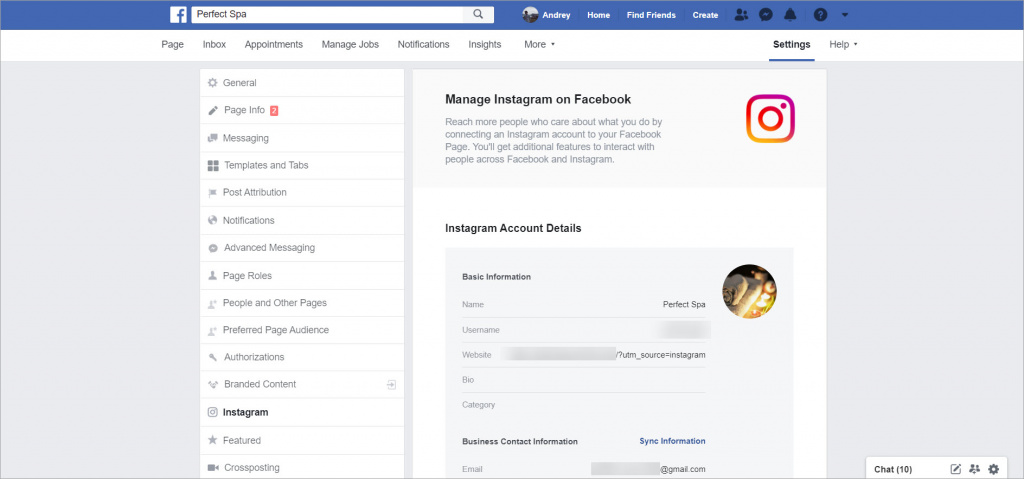Click the Preferred Page Audience icon

tap(212, 331)
